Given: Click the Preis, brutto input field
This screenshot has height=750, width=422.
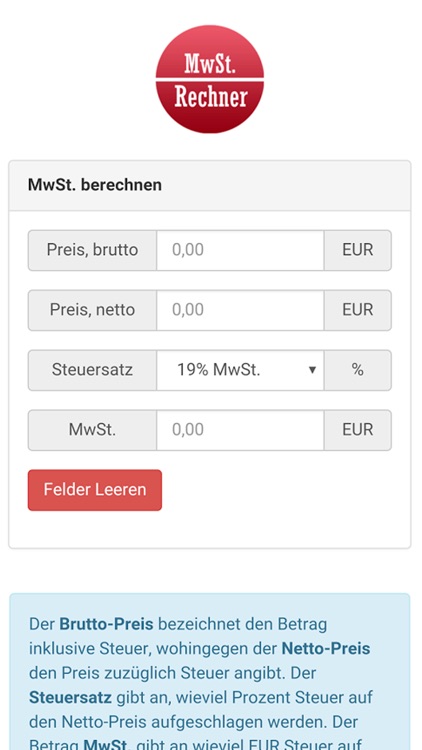Looking at the screenshot, I should (x=240, y=250).
